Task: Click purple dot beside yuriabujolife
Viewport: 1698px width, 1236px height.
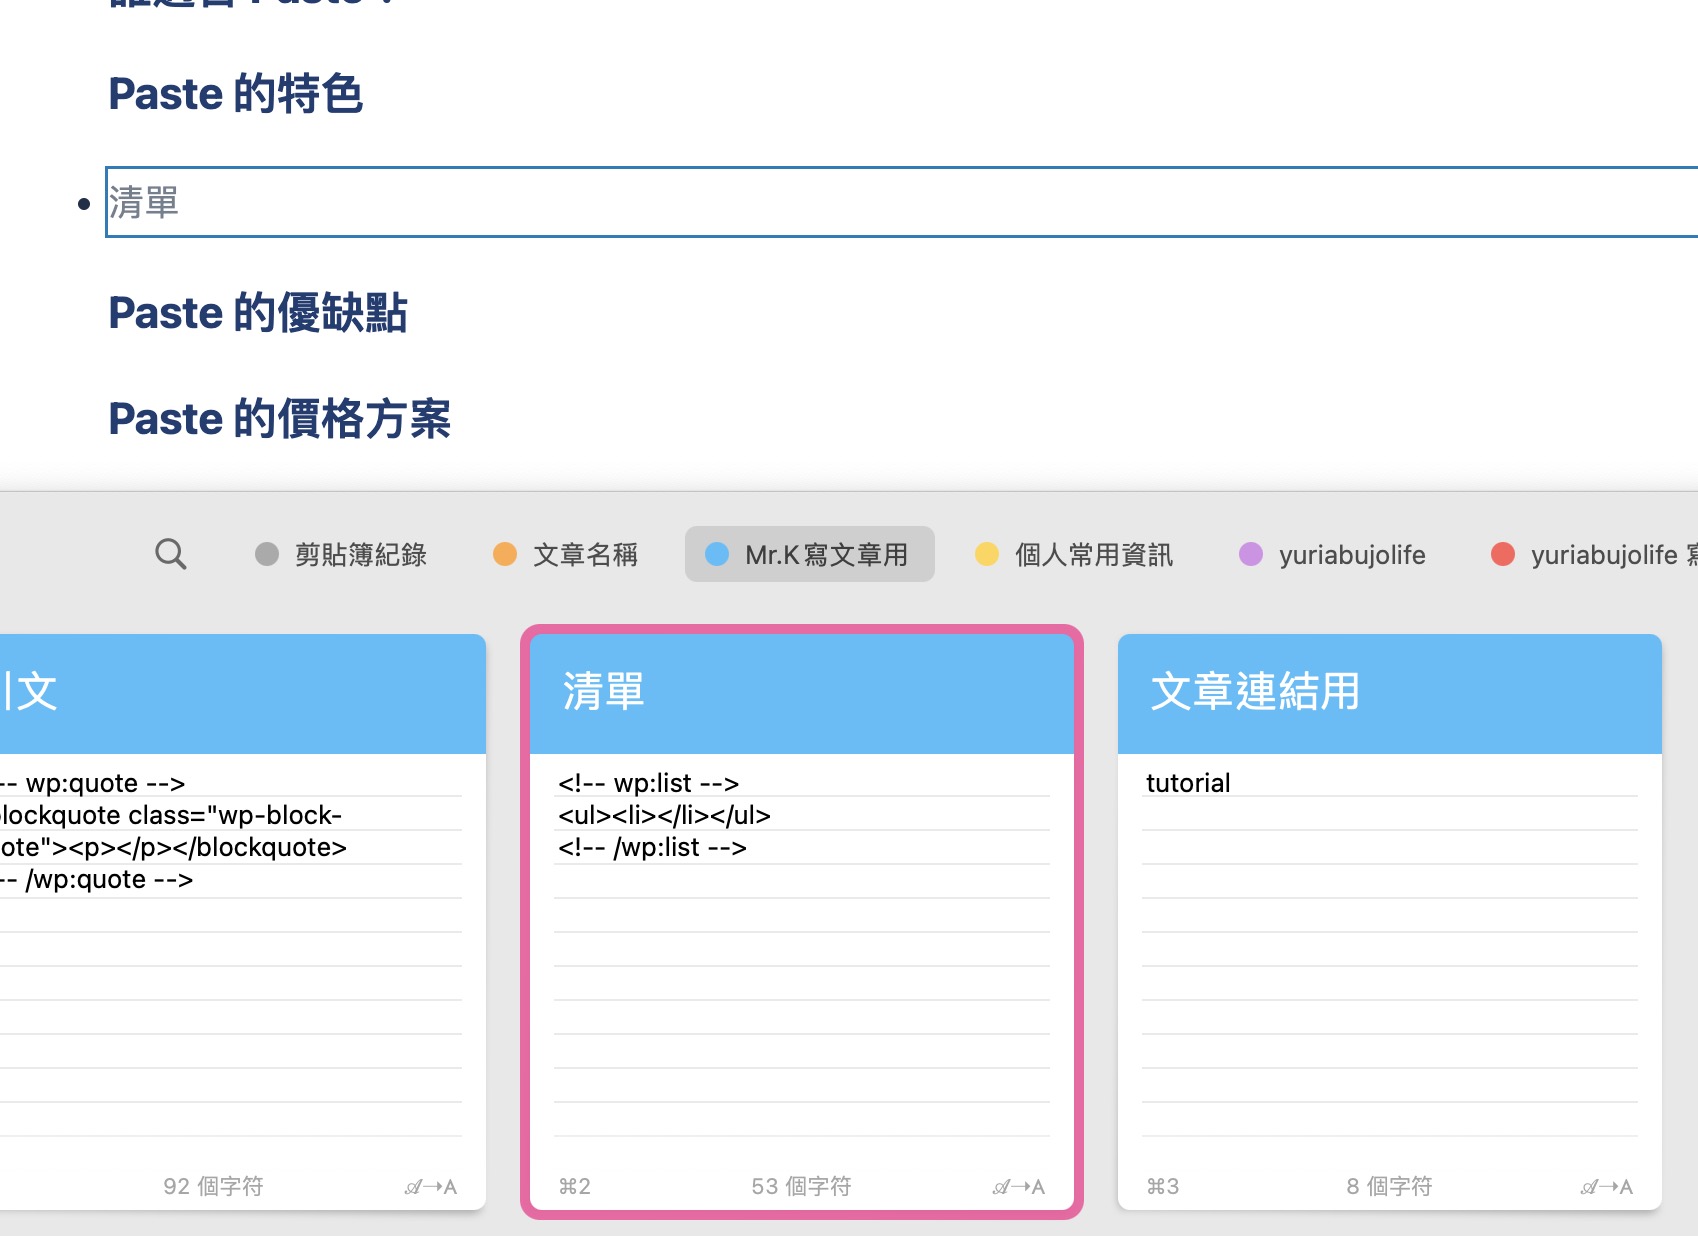Action: click(x=1251, y=554)
